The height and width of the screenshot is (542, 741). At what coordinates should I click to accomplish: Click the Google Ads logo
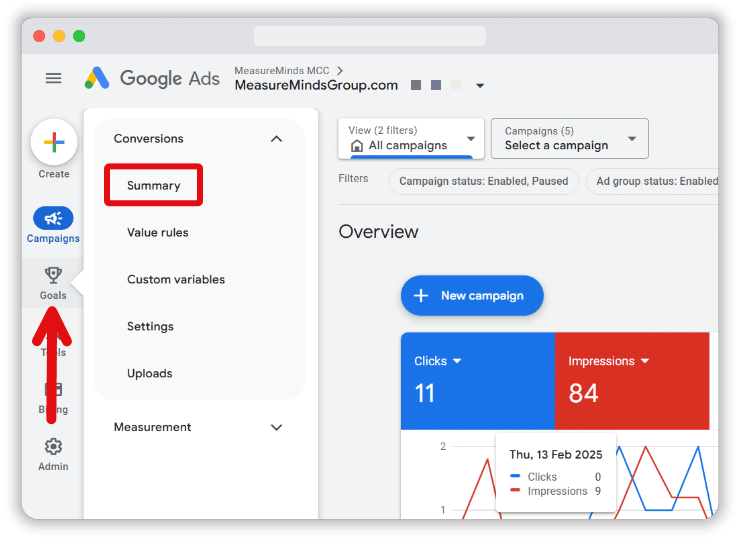[152, 78]
